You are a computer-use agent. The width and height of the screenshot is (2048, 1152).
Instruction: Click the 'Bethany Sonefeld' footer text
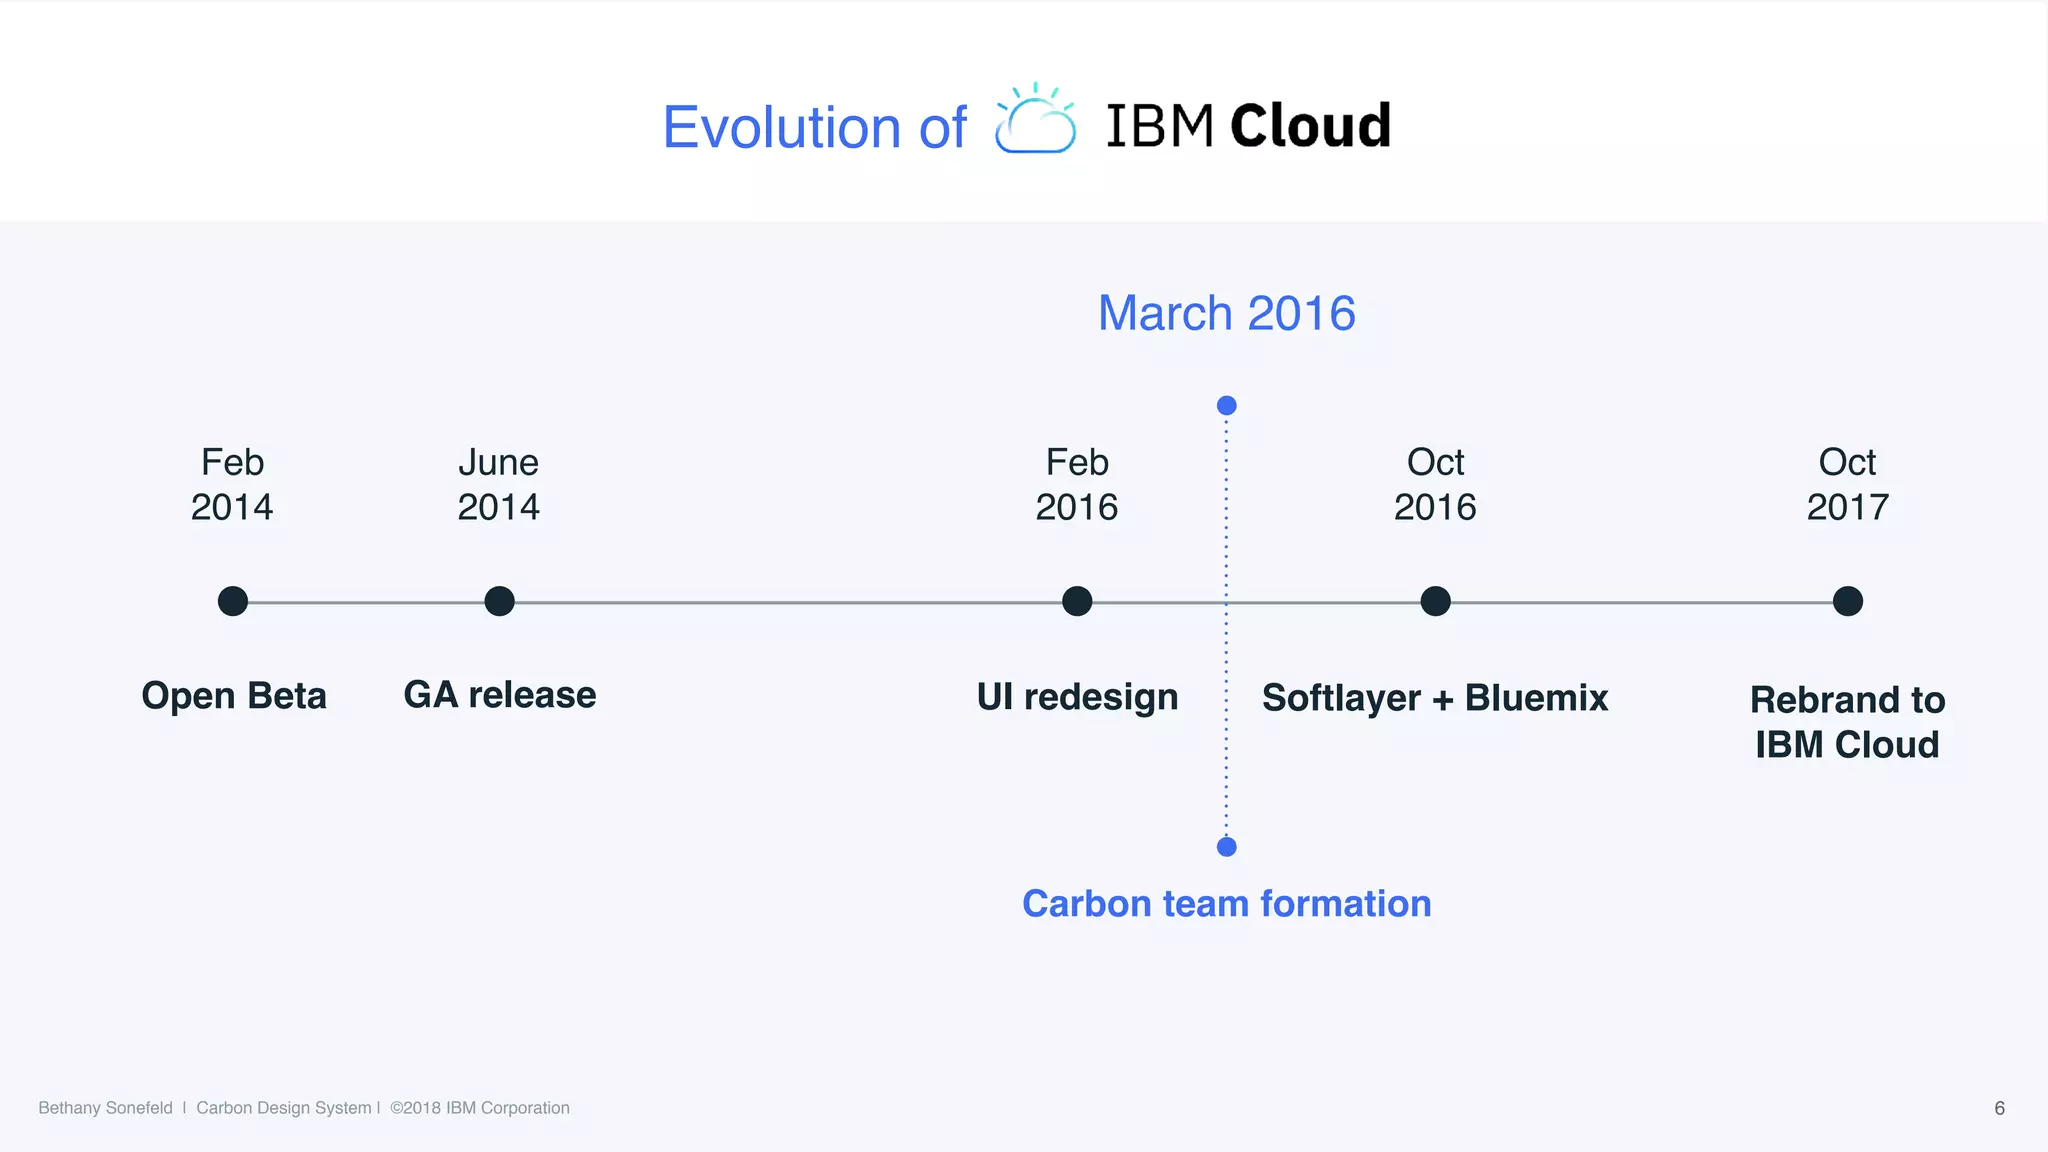coord(105,1108)
